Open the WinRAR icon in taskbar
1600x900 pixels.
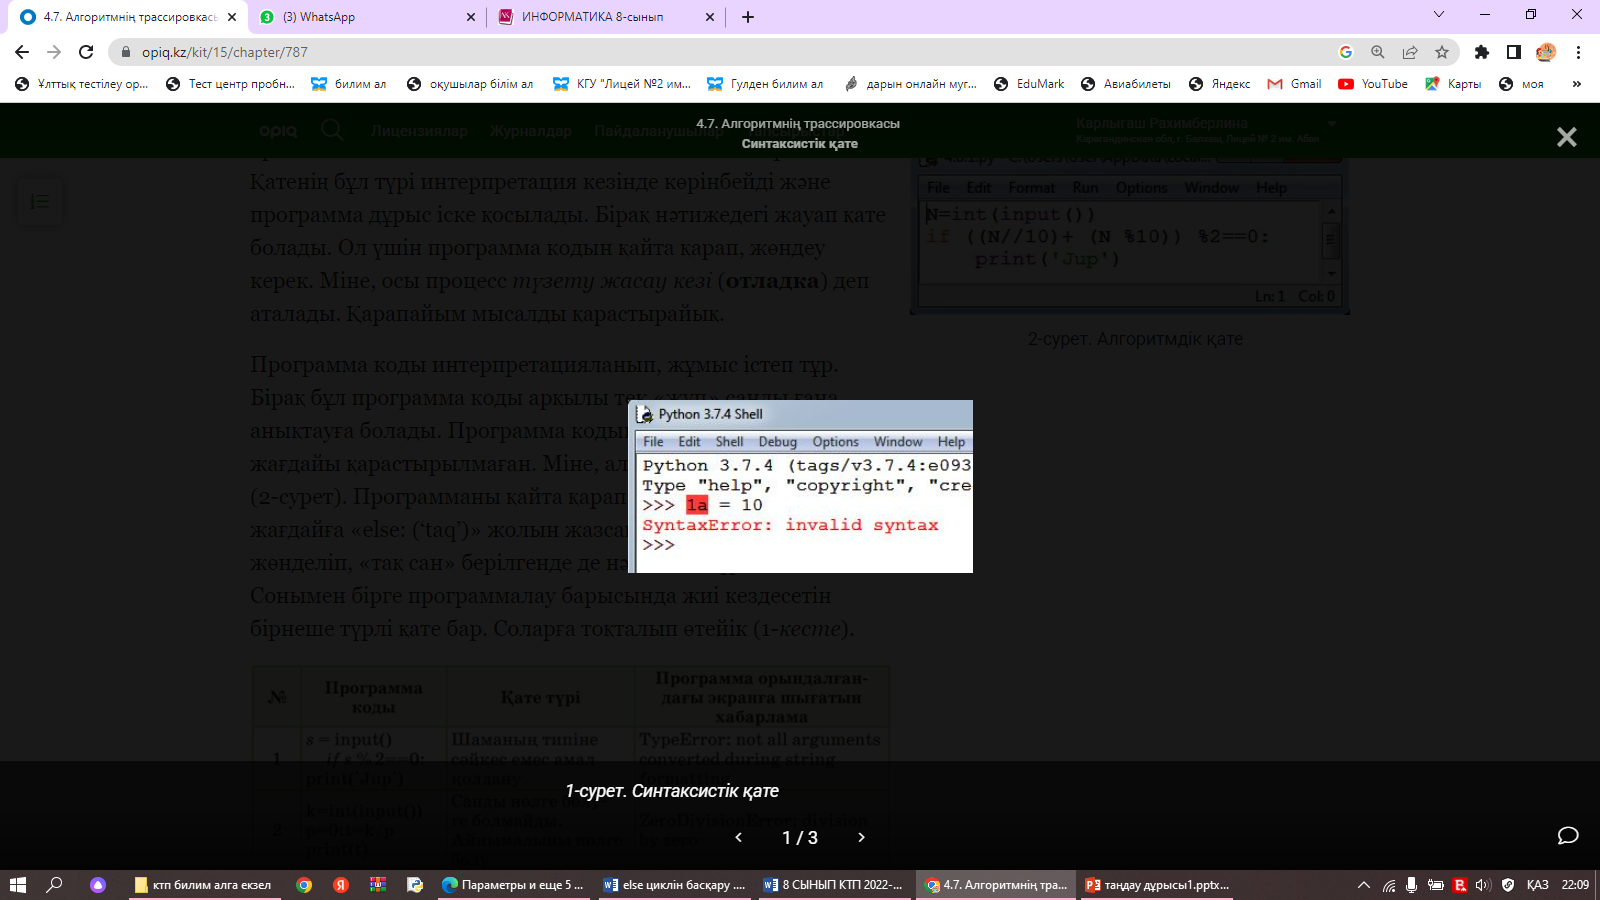tap(378, 885)
